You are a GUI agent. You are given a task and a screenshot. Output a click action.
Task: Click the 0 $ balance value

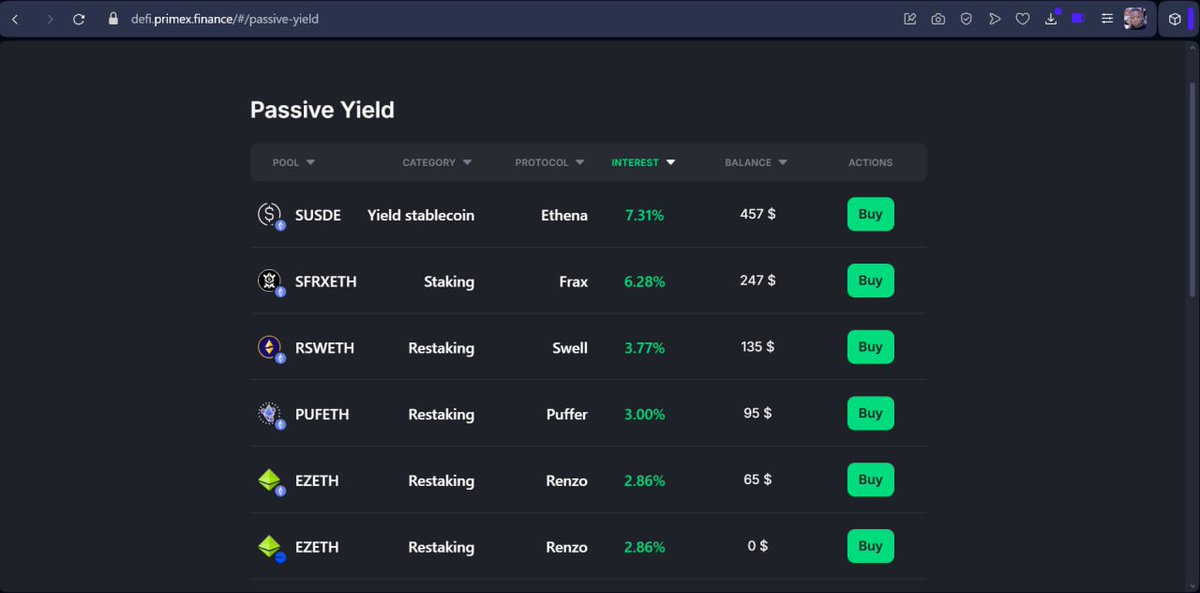pos(757,546)
